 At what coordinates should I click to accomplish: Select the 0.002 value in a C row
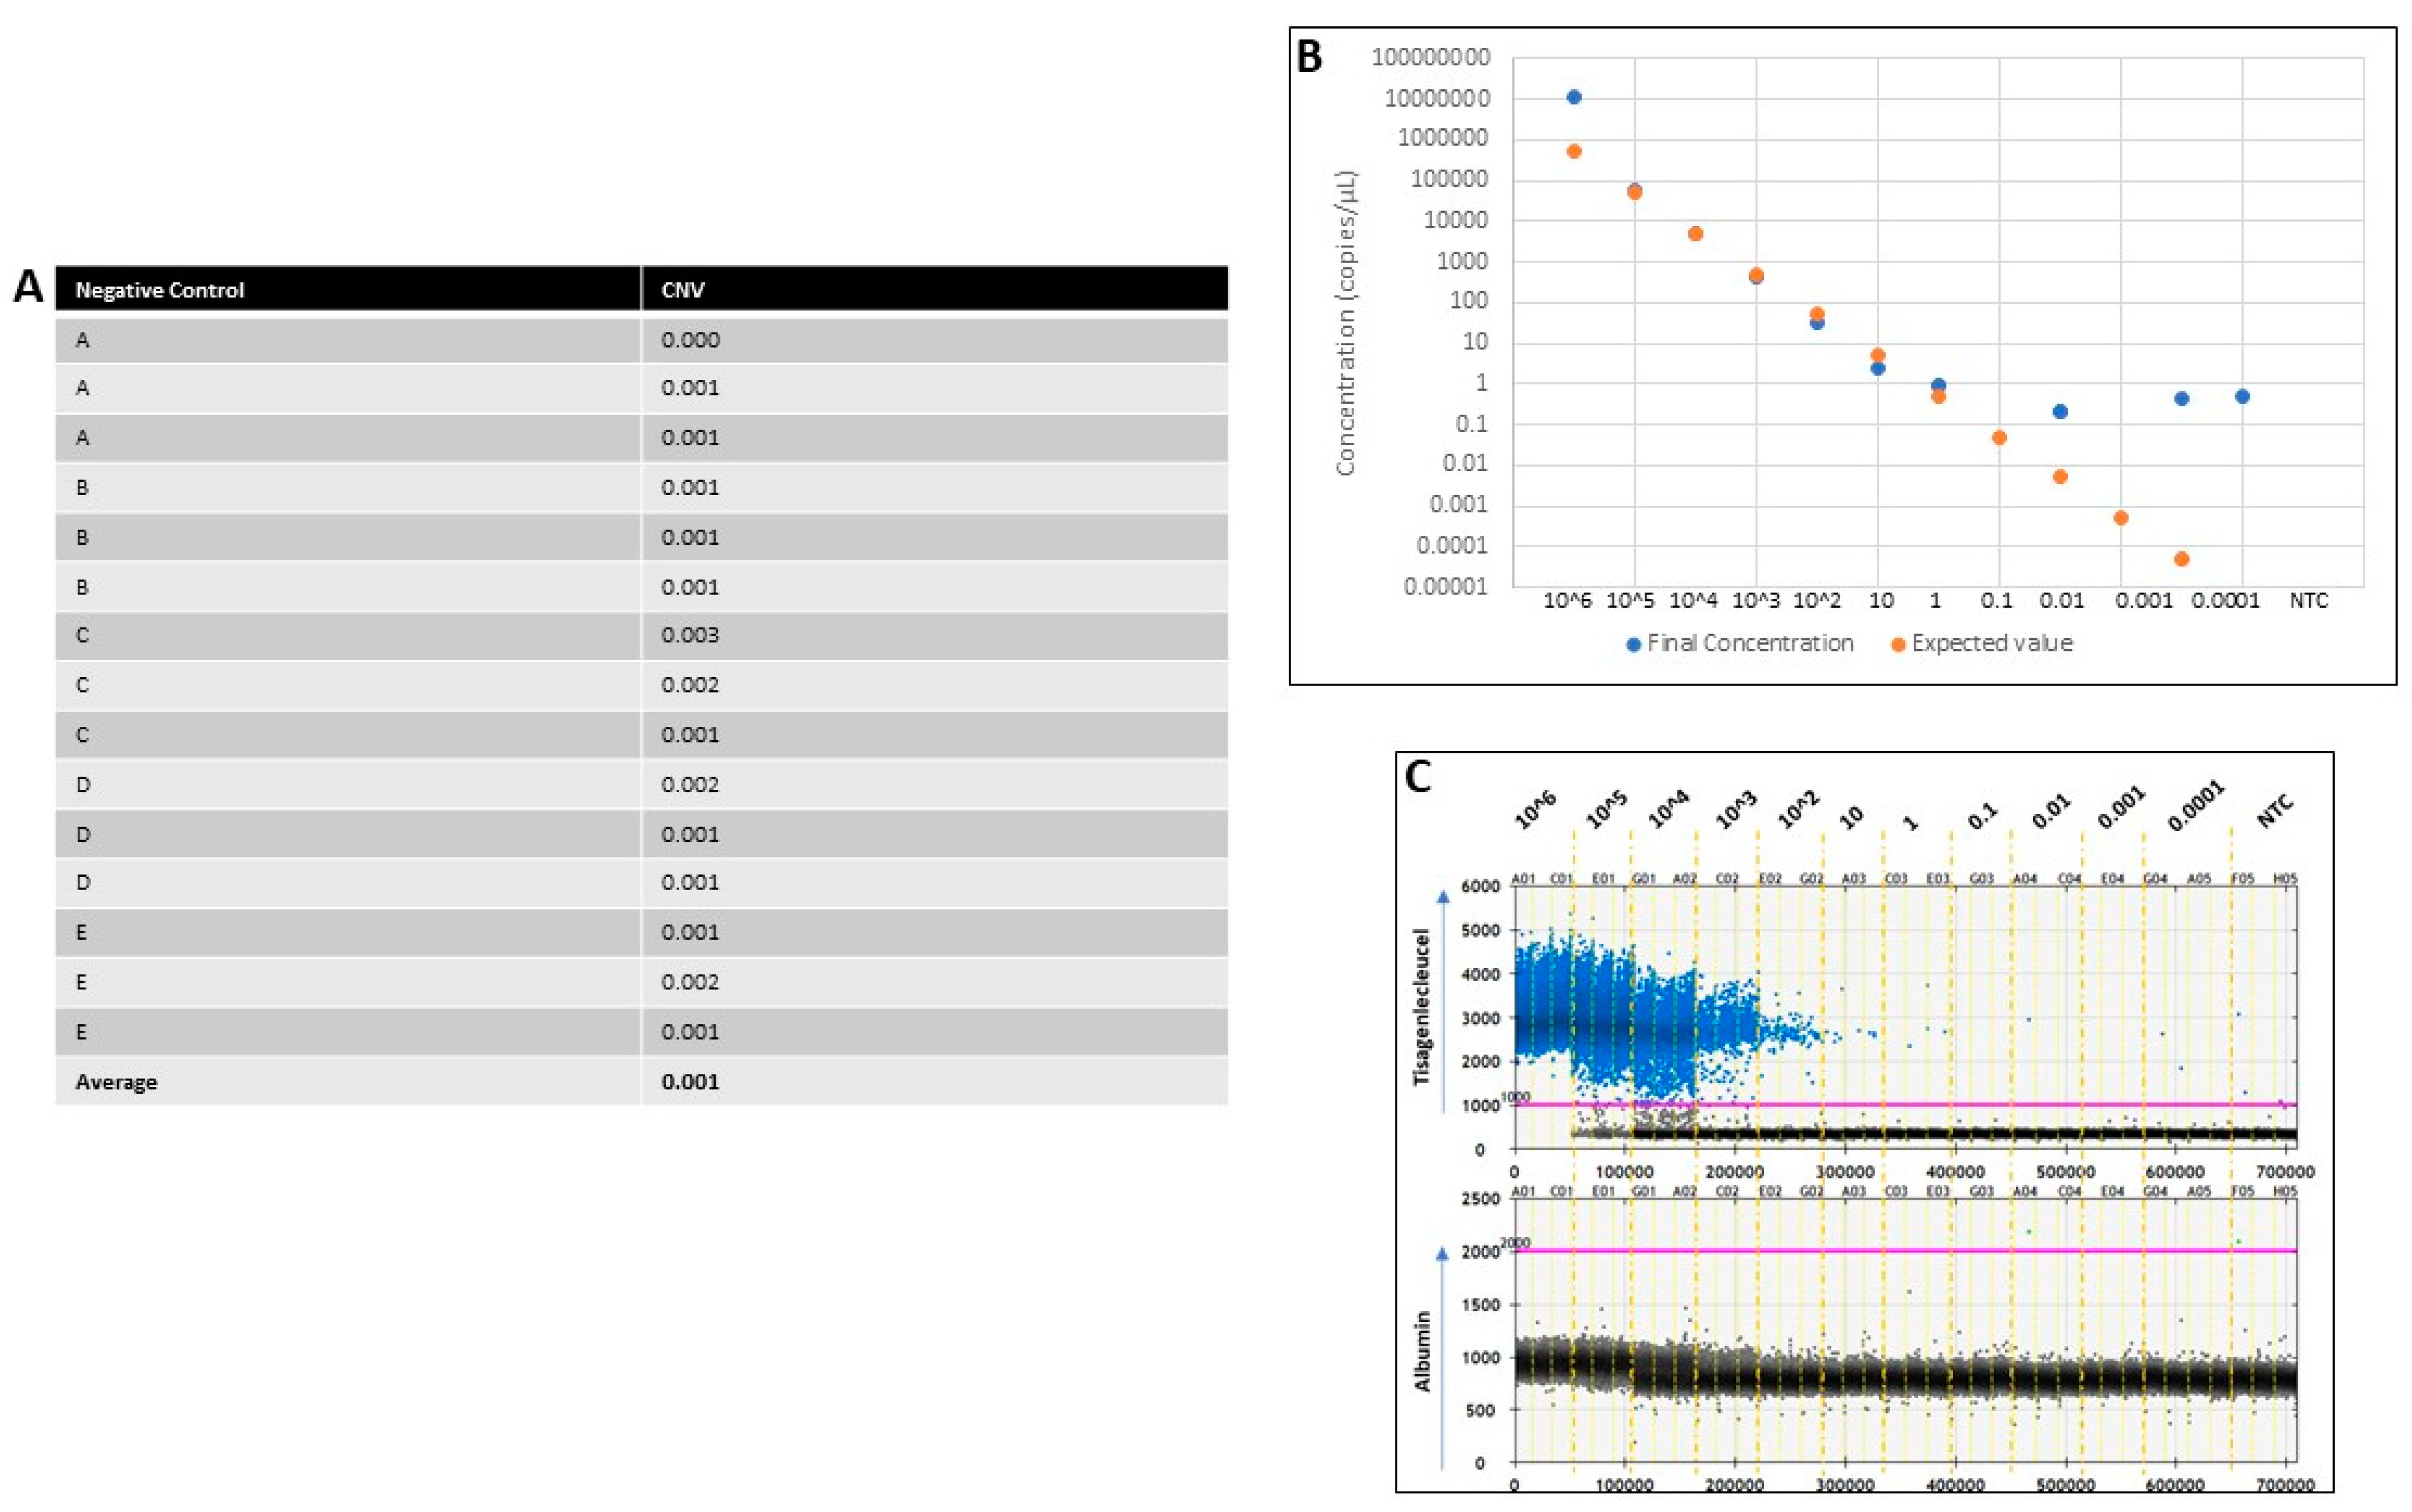[934, 685]
